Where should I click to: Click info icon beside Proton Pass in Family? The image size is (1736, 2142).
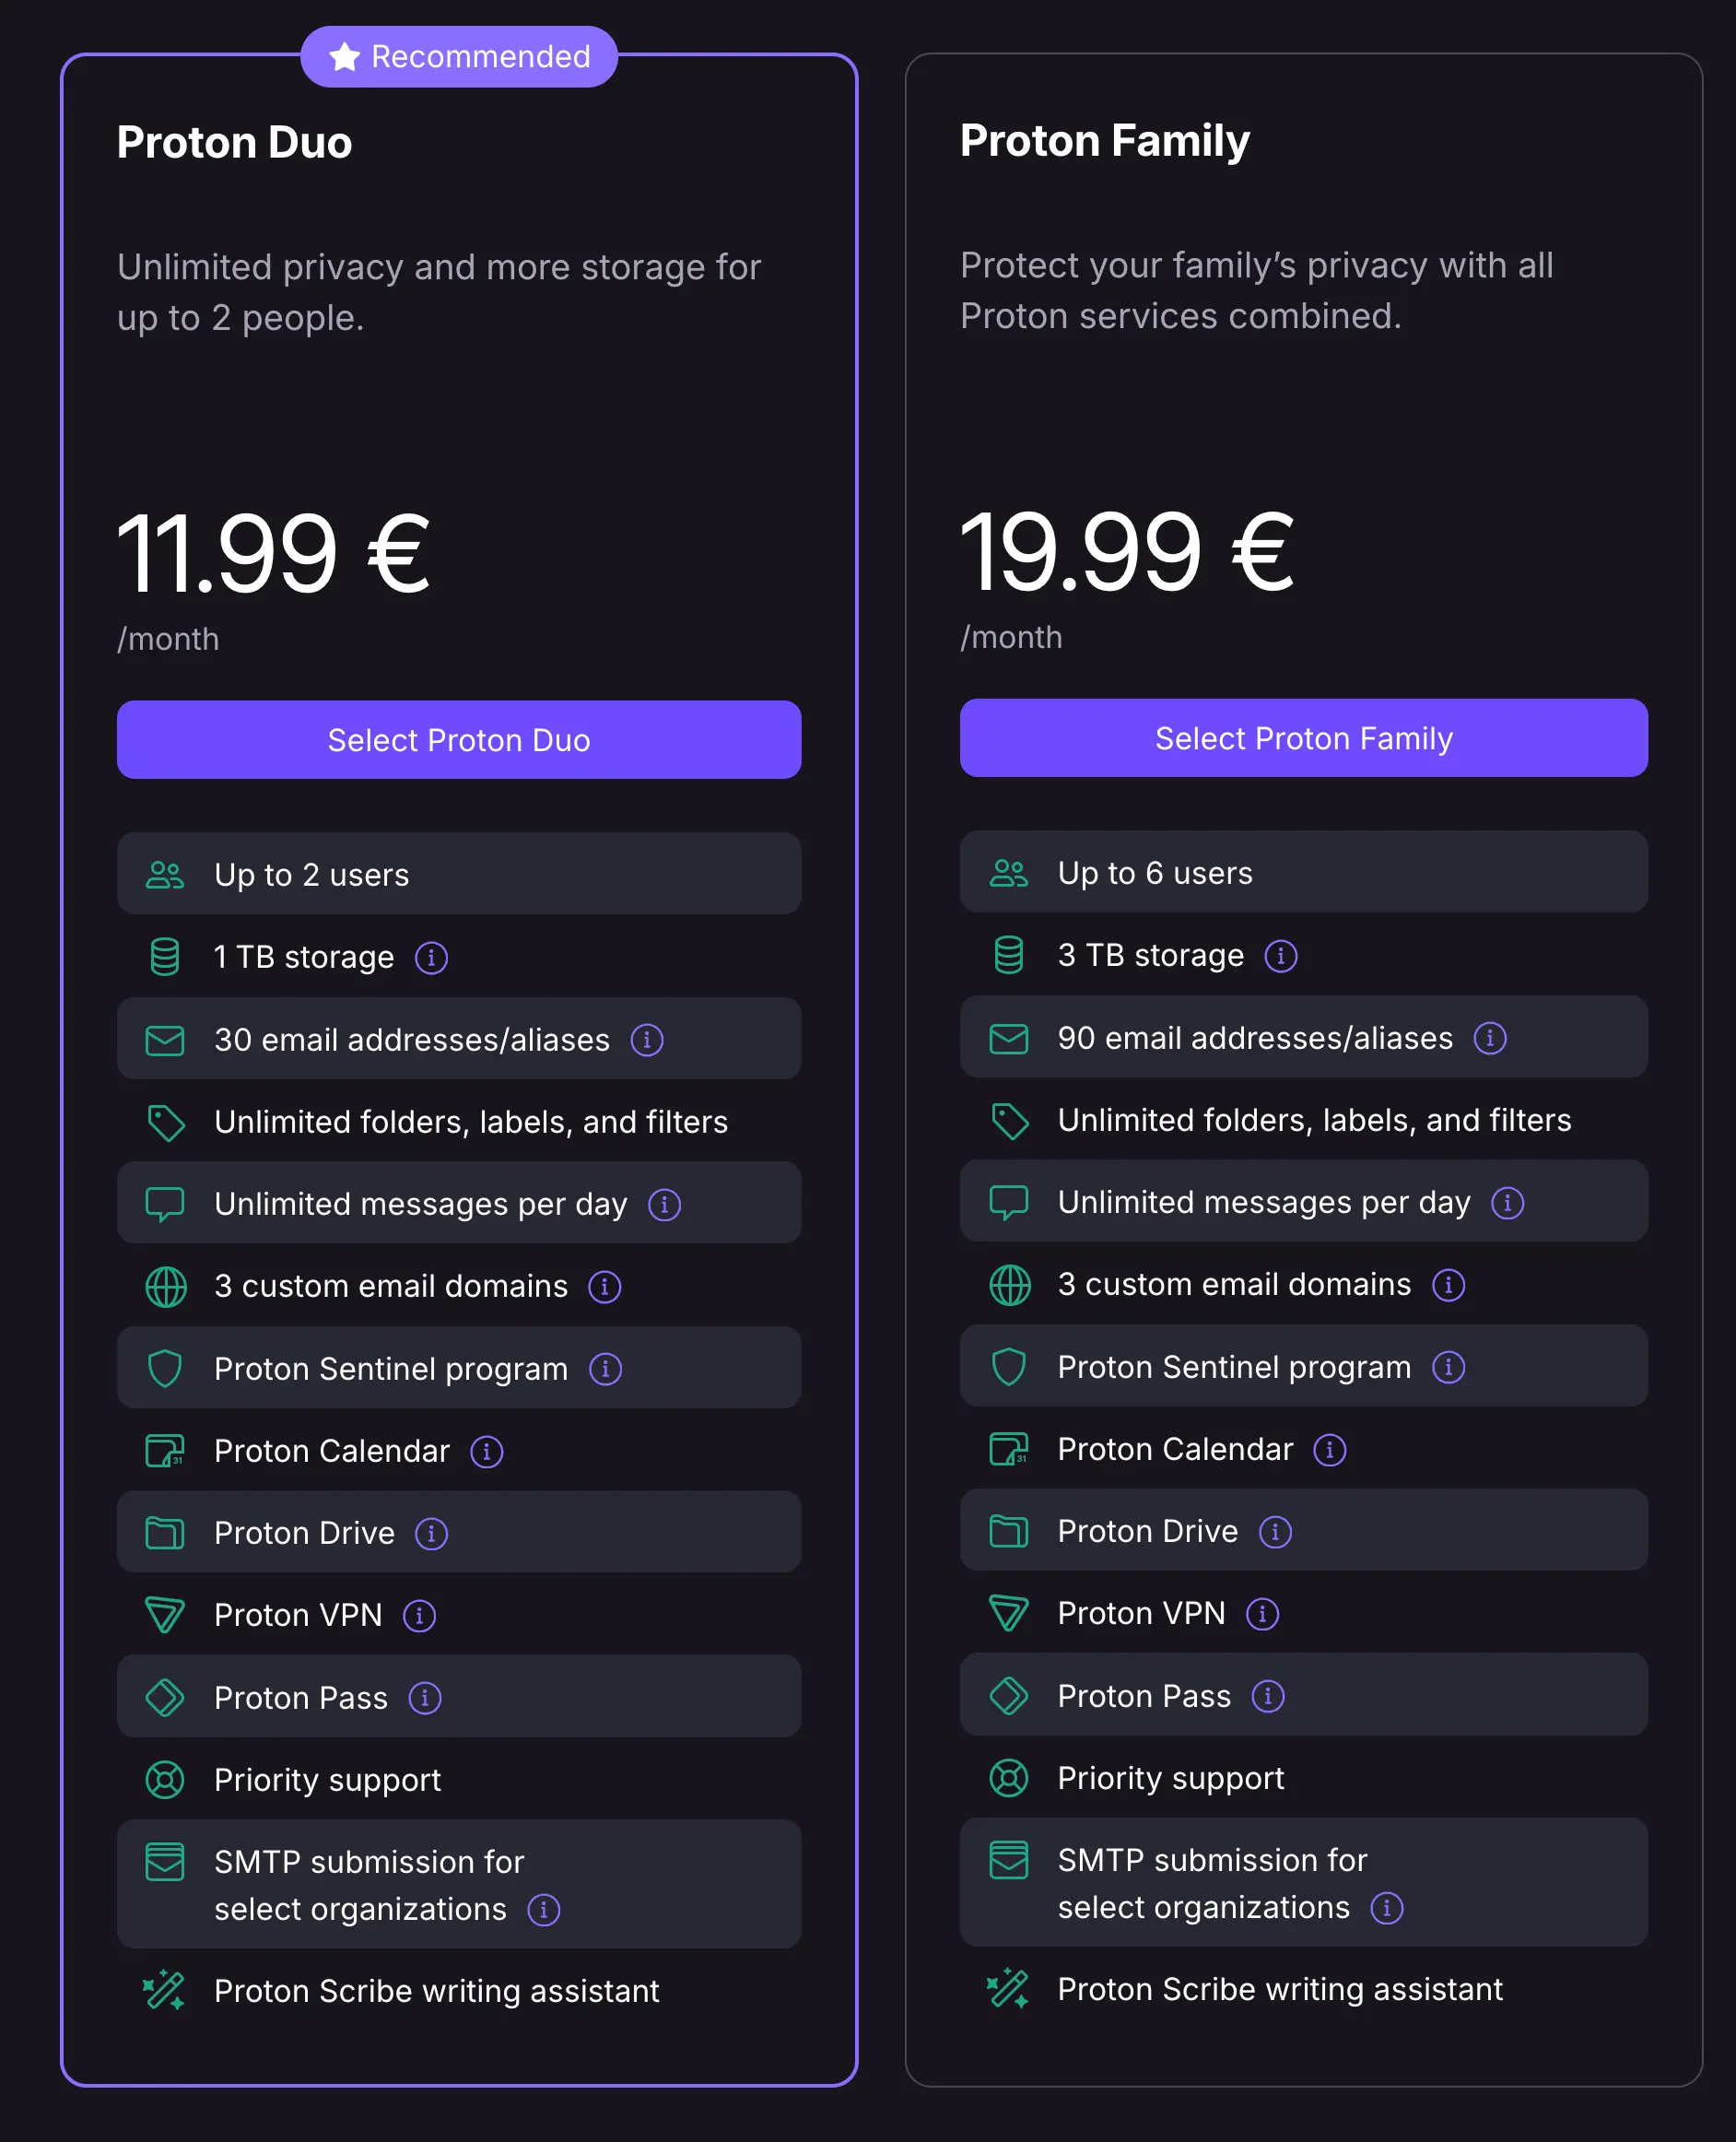tap(1268, 1696)
